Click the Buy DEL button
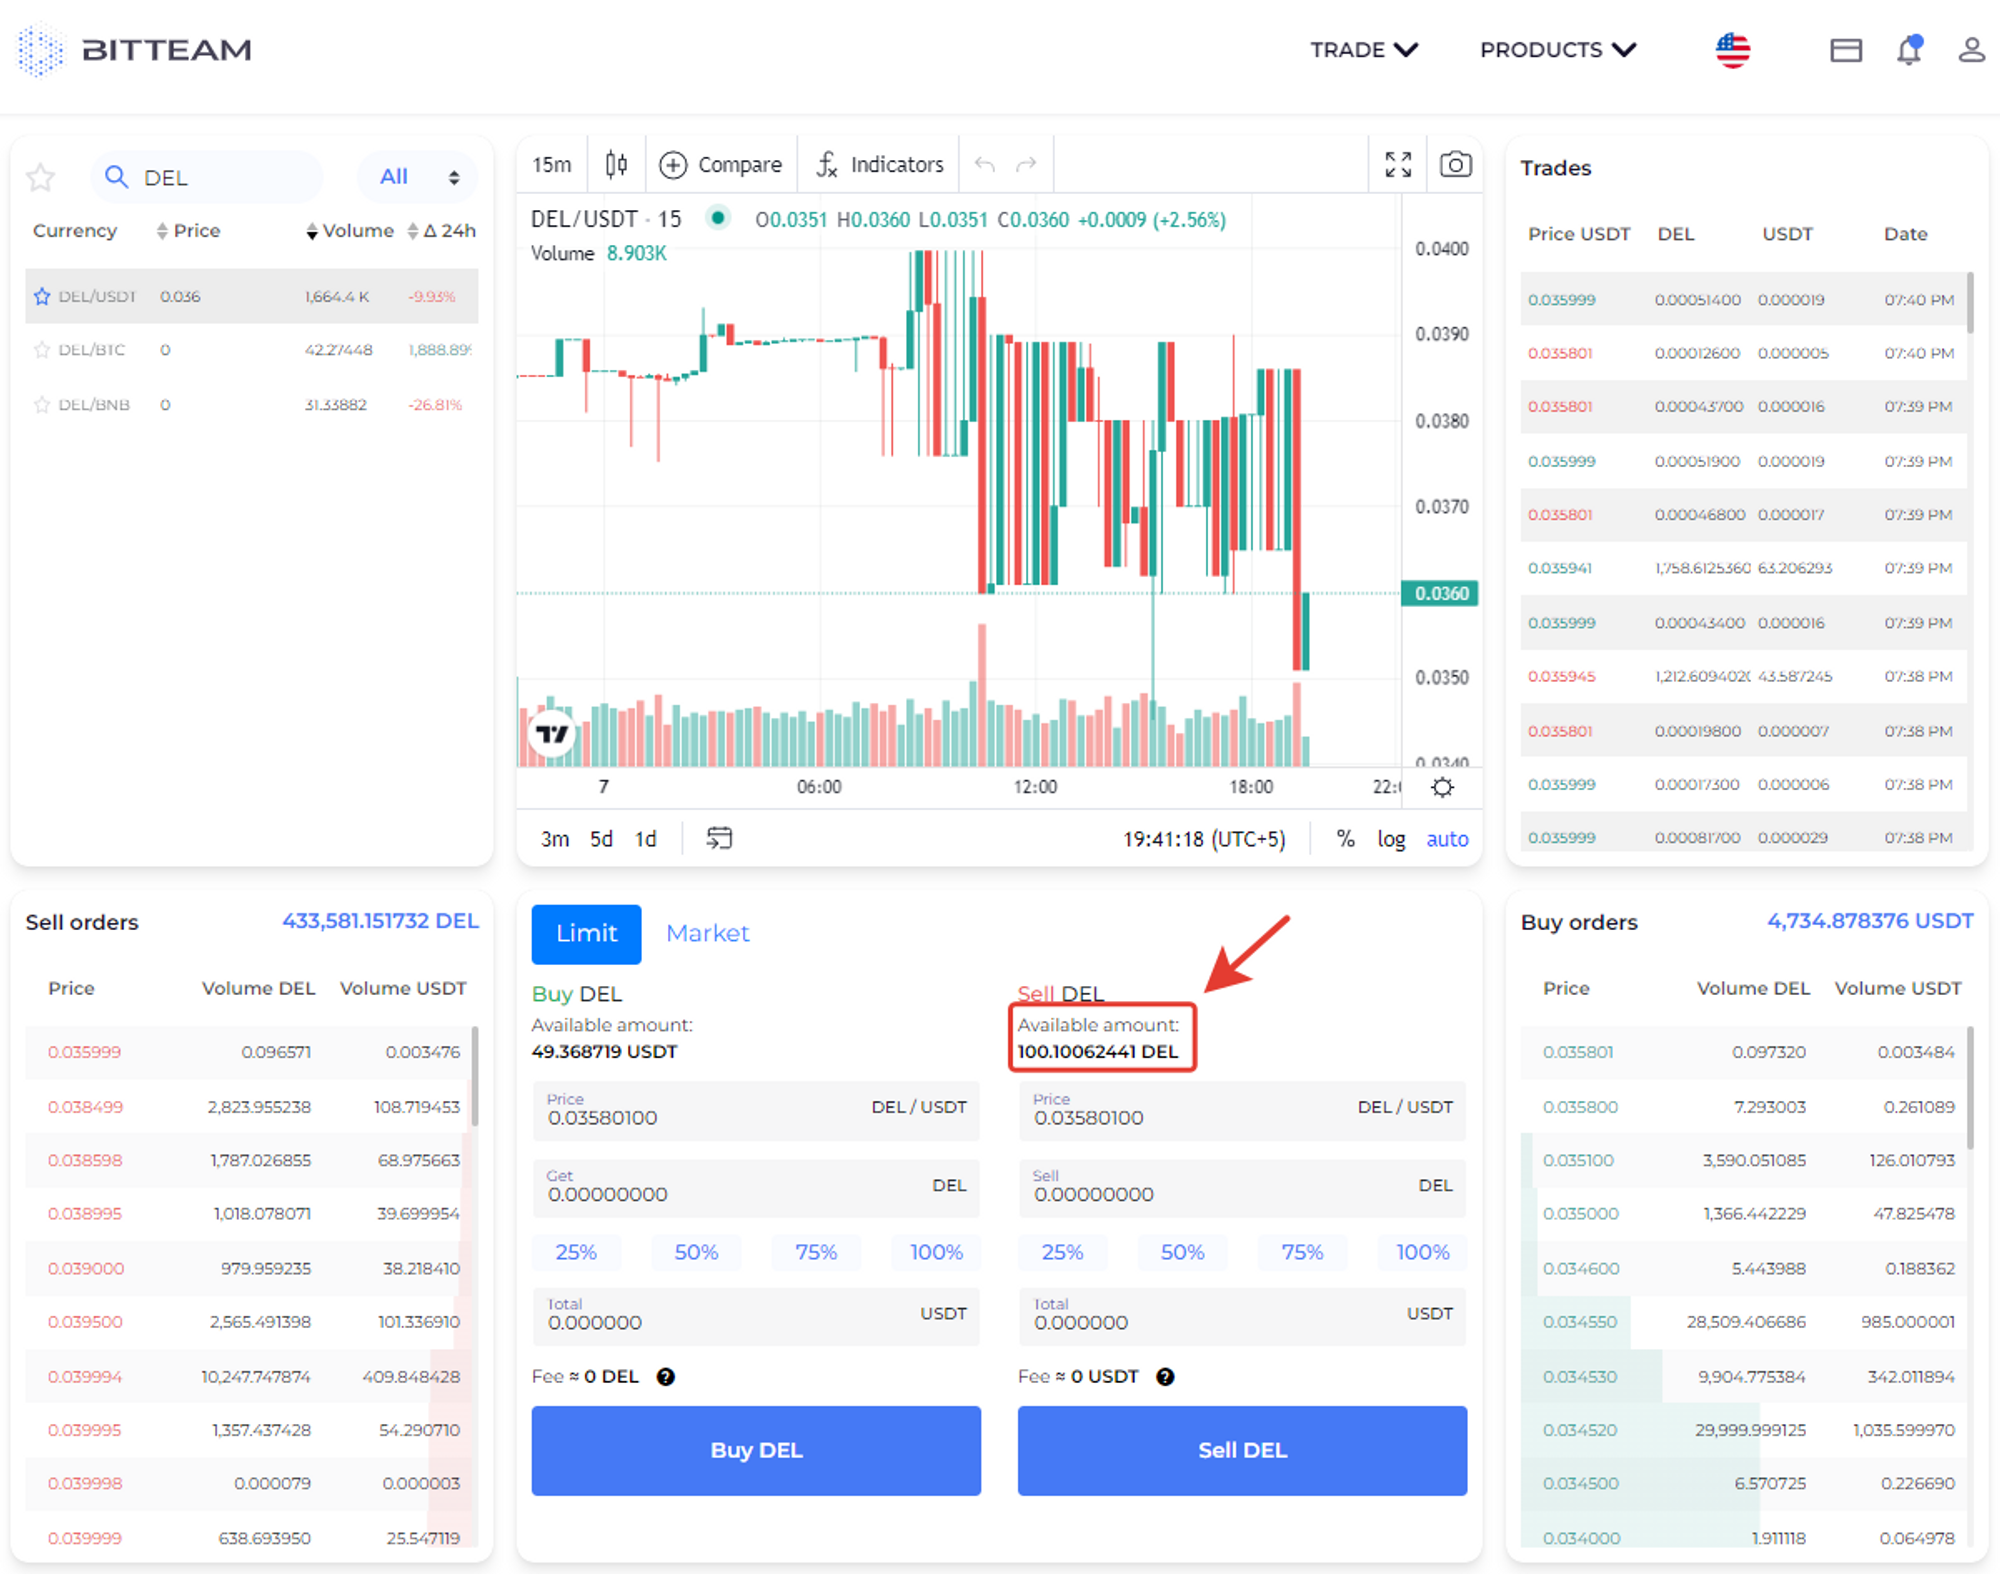2000x1574 pixels. (756, 1450)
